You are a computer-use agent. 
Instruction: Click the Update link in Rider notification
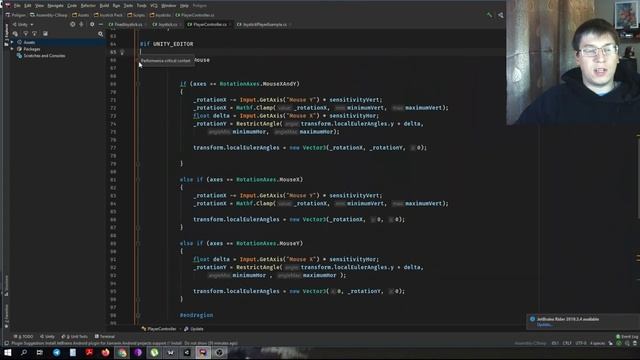click(544, 325)
